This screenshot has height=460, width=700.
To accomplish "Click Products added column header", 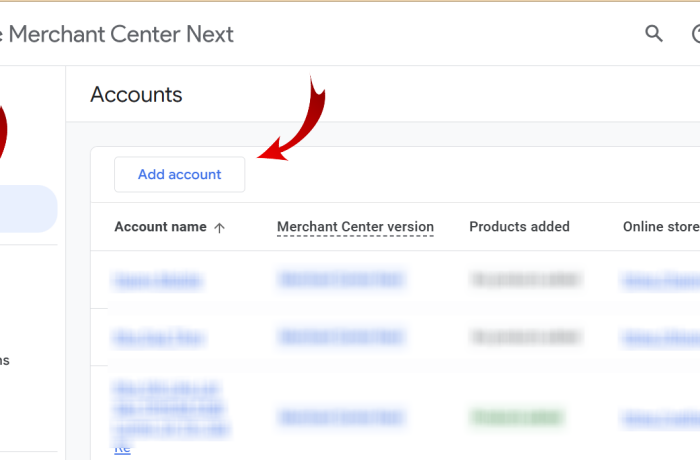I will tap(519, 227).
